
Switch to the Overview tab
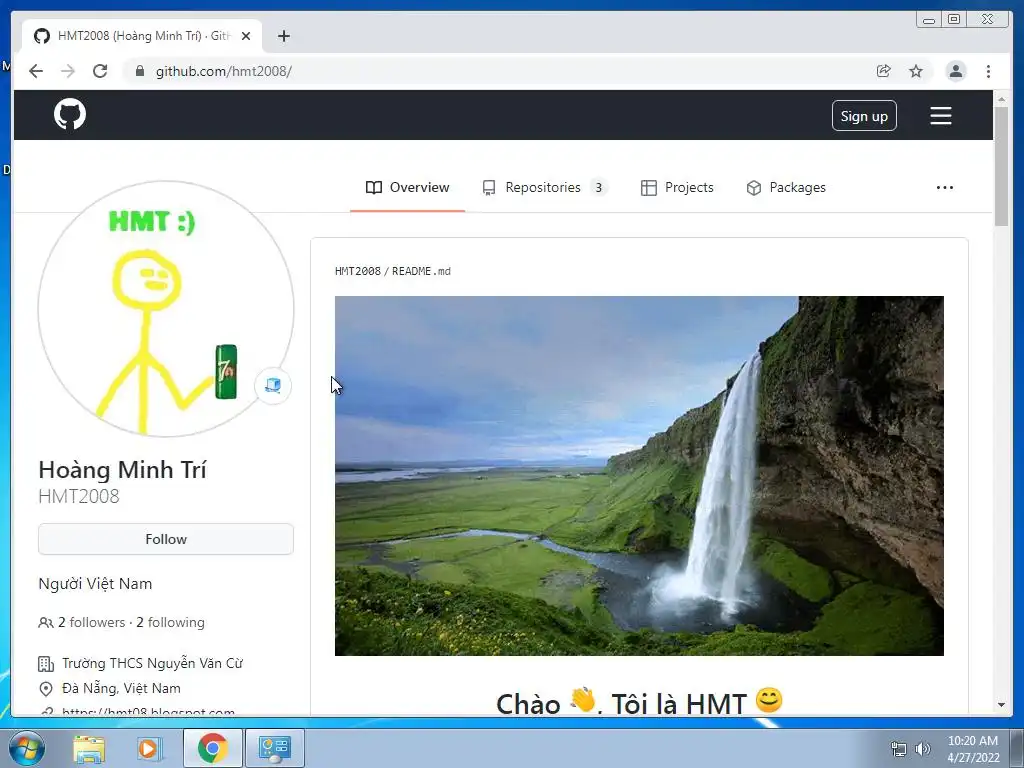click(408, 187)
